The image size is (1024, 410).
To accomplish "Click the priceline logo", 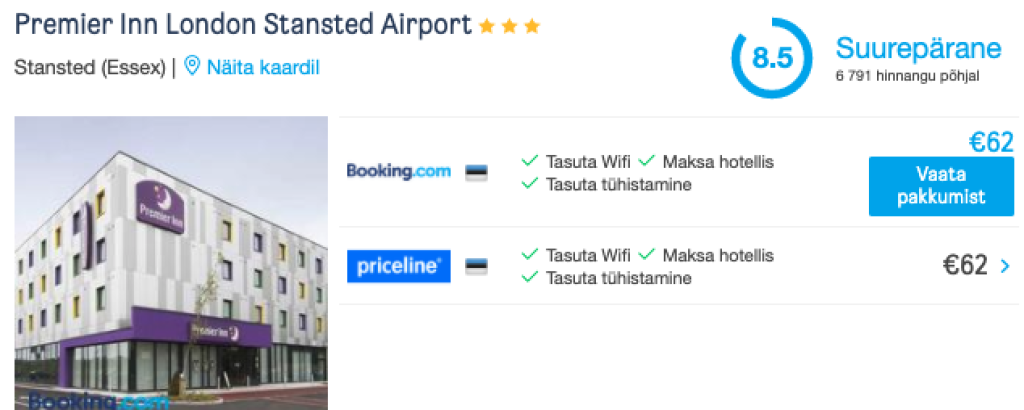I will [x=398, y=266].
